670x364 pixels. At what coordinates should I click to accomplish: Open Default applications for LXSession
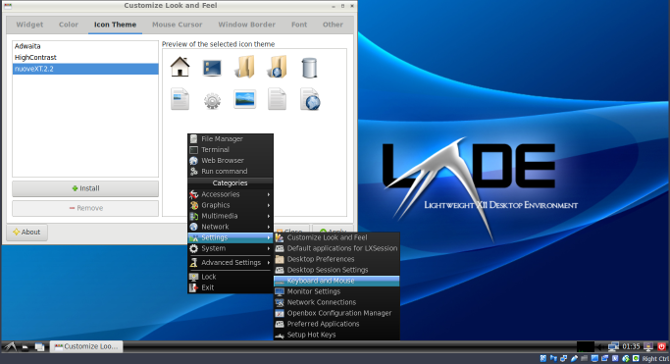(x=336, y=248)
